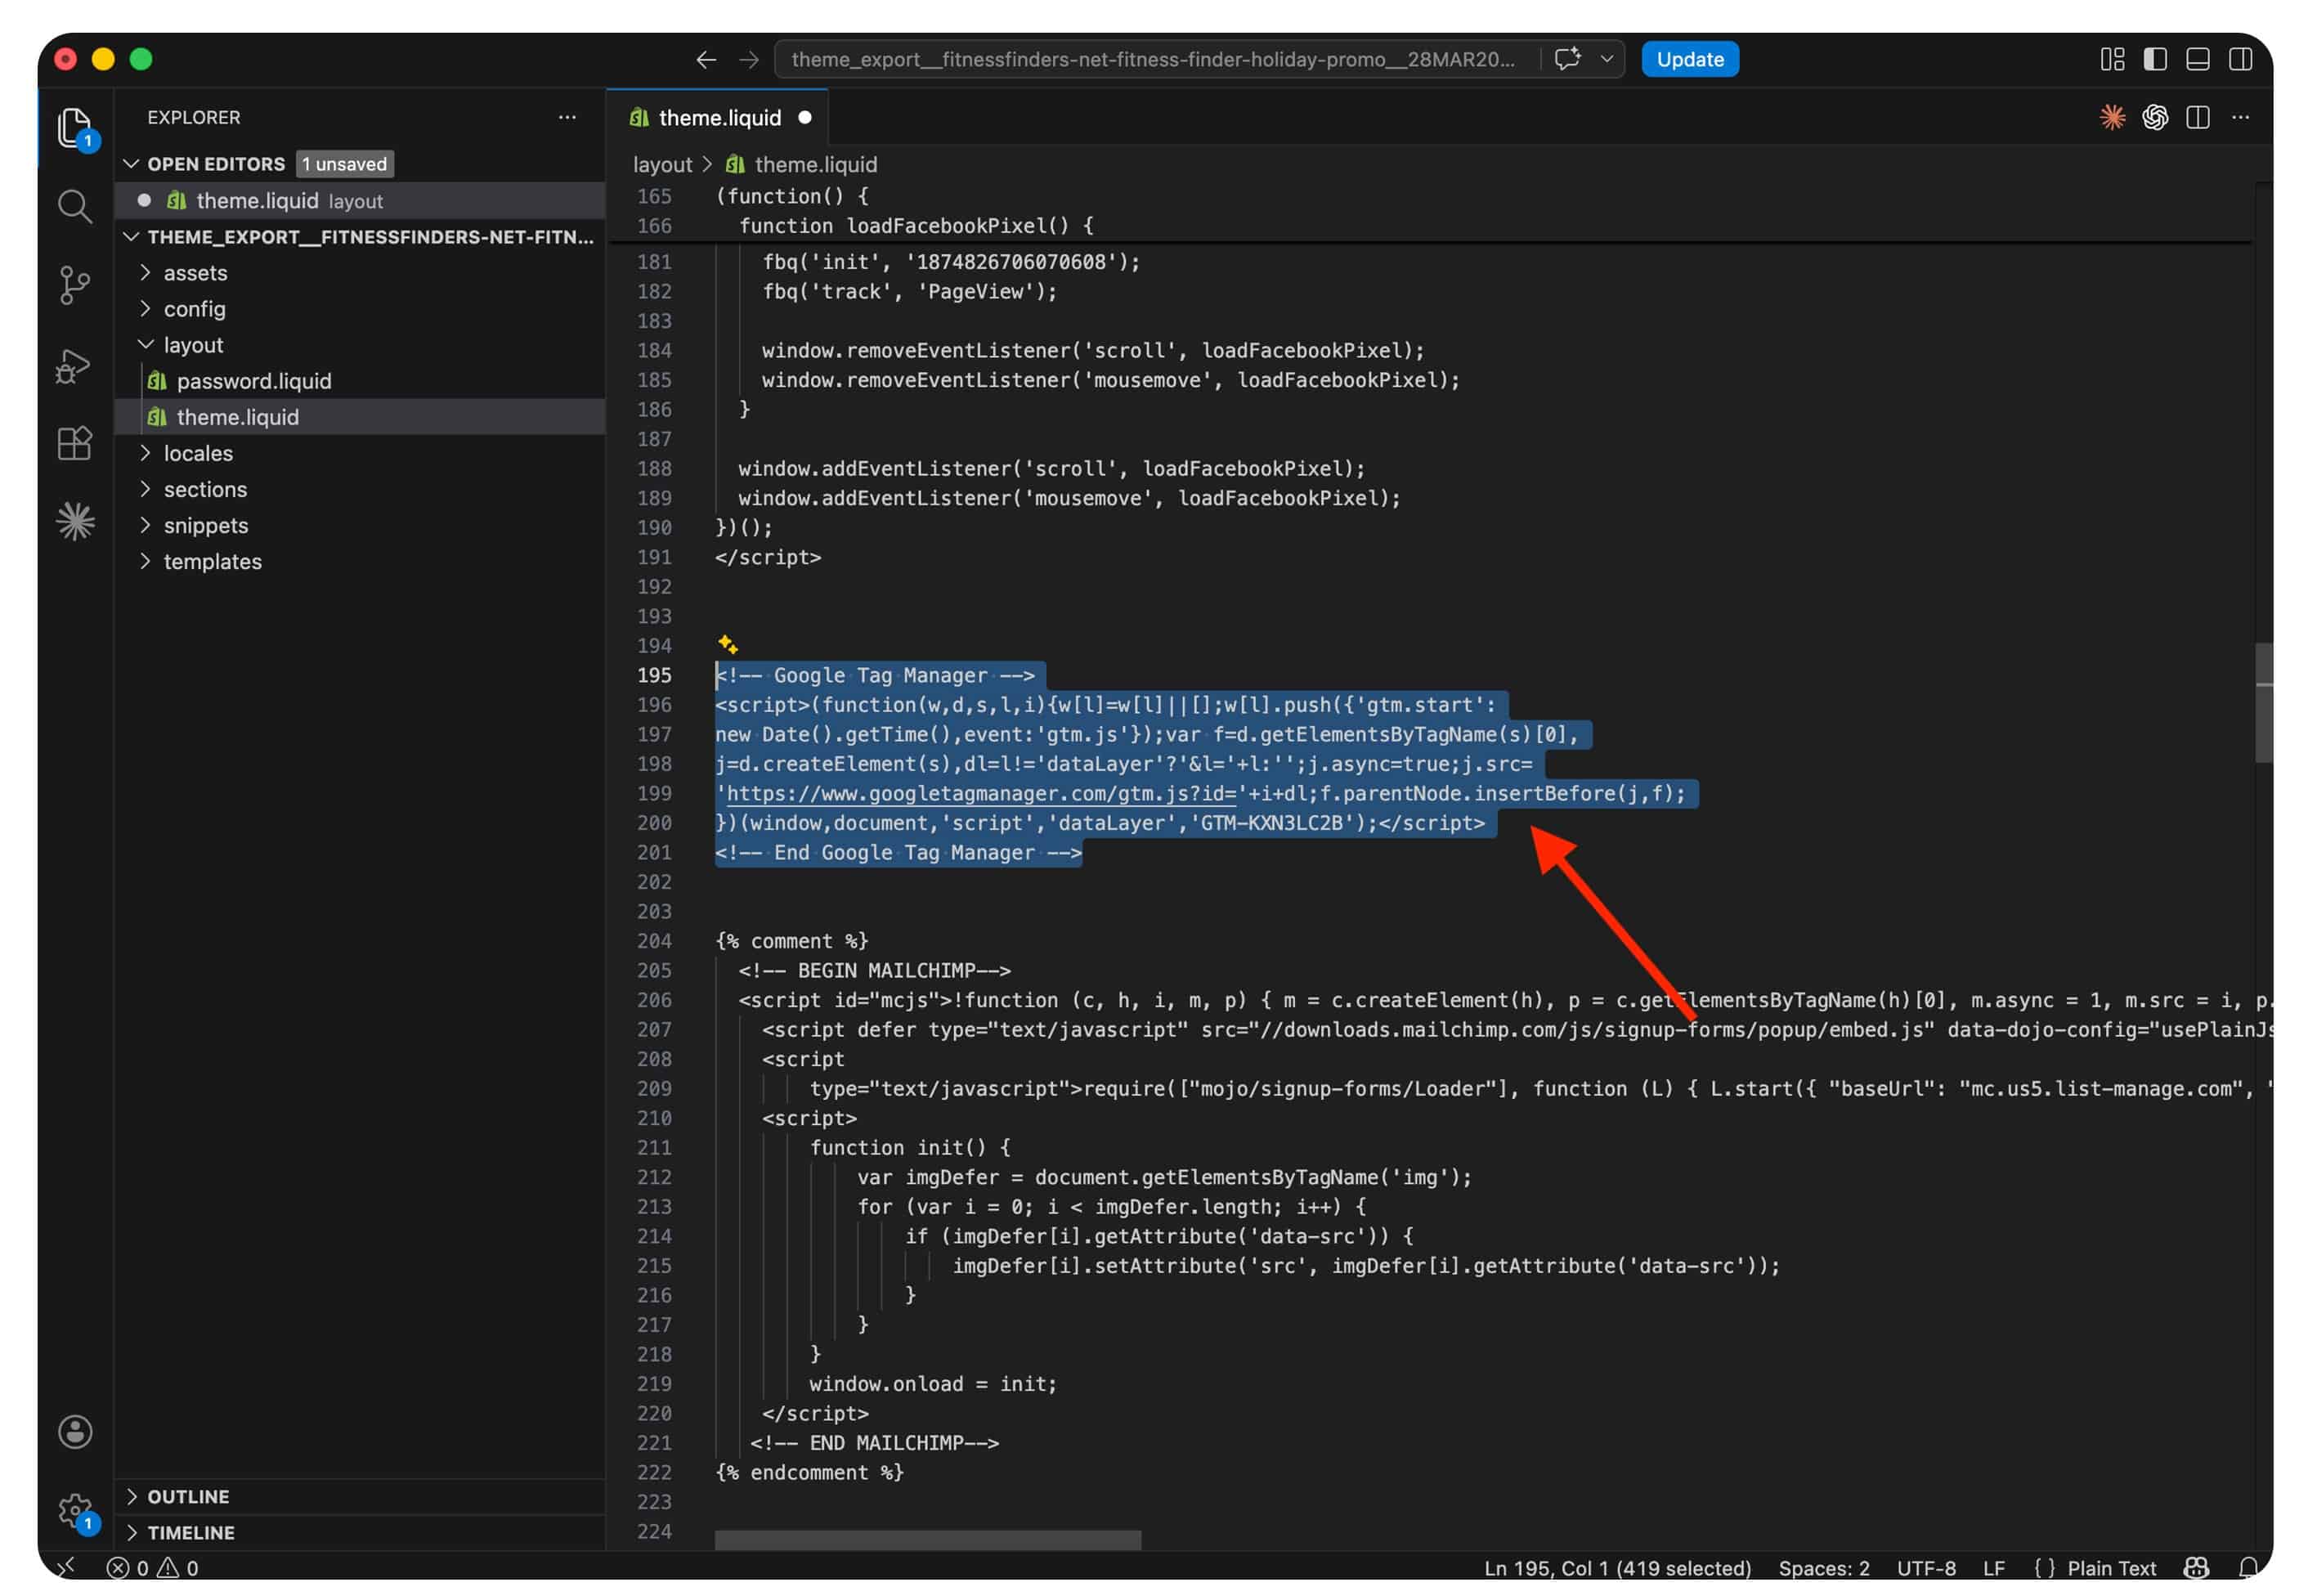Image resolution: width=2299 pixels, height=1596 pixels.
Task: Open password.liquid in the file tree
Action: tap(253, 381)
